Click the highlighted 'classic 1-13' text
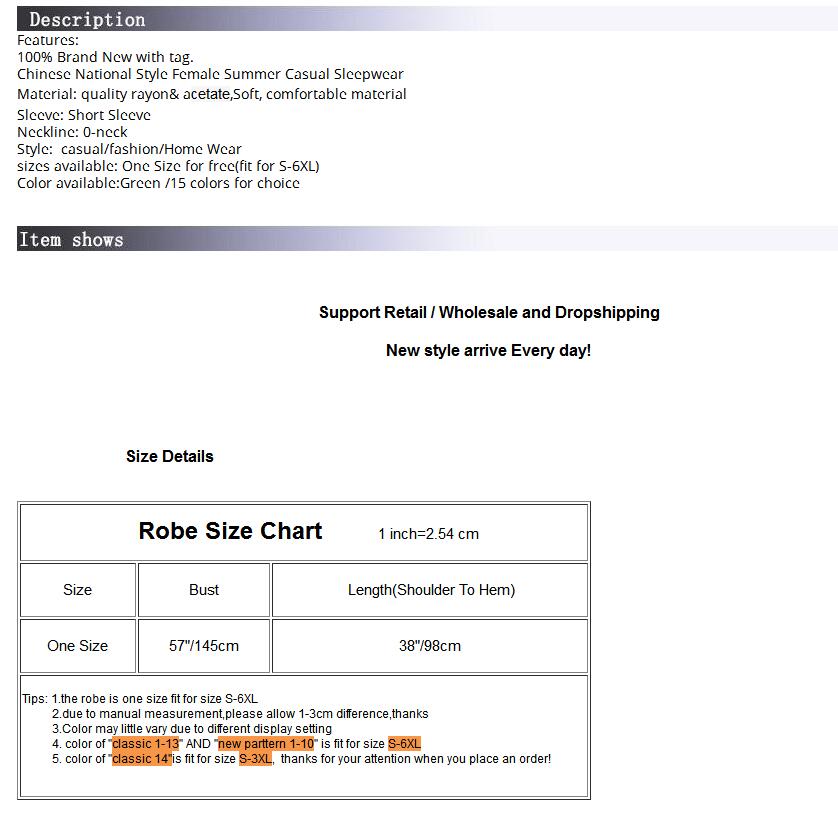This screenshot has height=813, width=838. coord(146,744)
